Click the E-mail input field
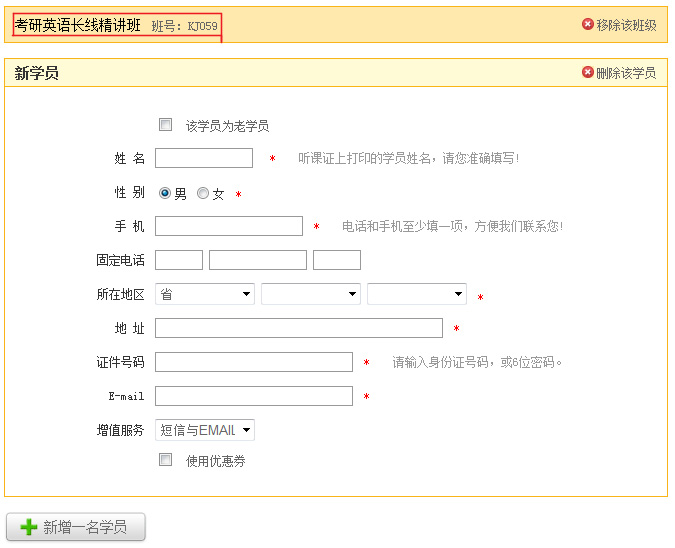Screen dimensions: 675x548 [254, 396]
